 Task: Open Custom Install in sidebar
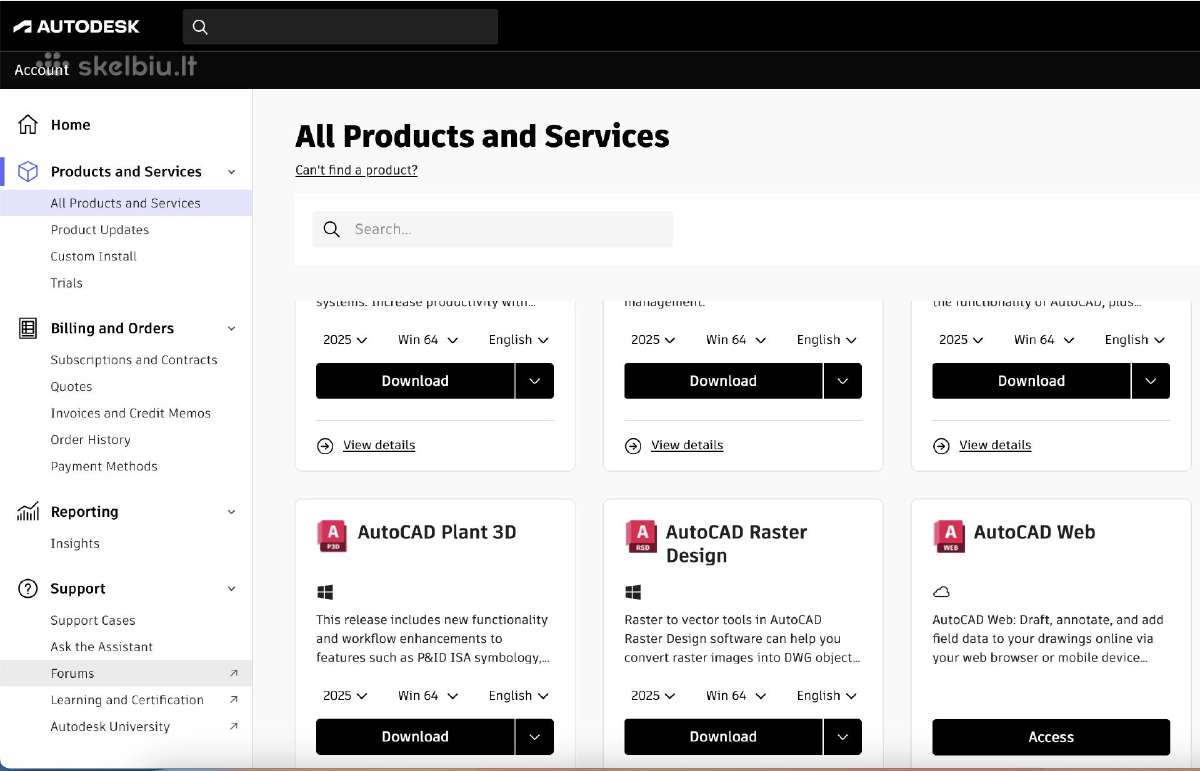[x=94, y=256]
